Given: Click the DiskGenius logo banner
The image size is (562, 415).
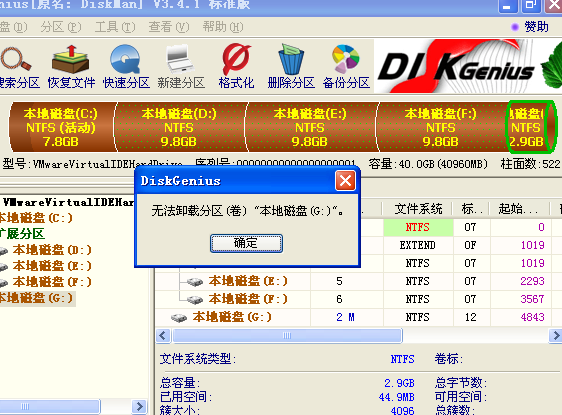Looking at the screenshot, I should coord(468,66).
